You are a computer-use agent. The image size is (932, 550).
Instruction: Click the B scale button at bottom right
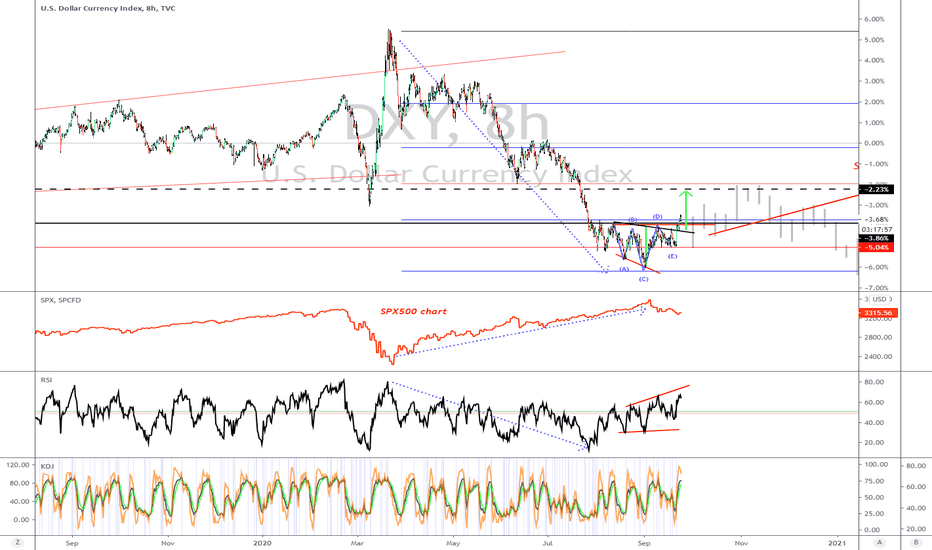tap(918, 542)
